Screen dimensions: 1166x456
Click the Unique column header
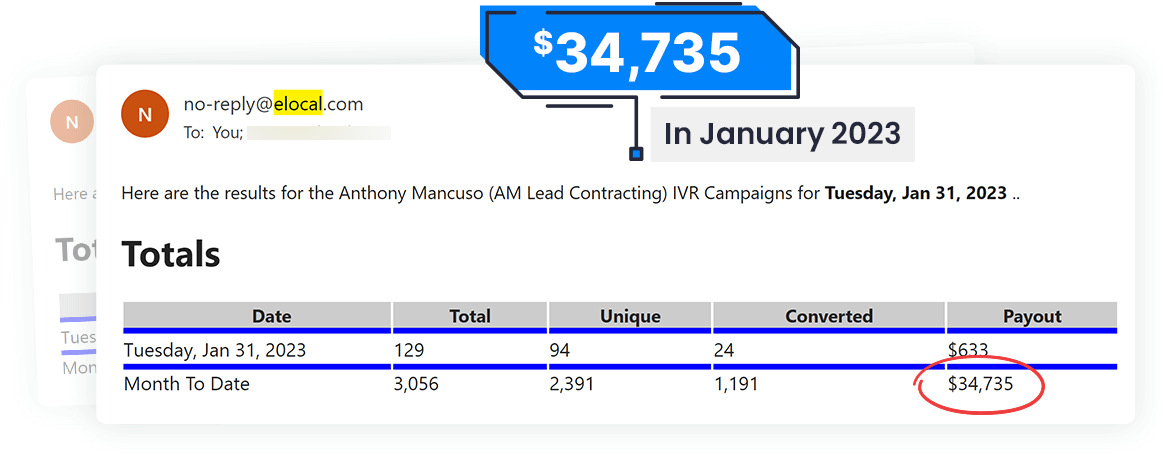[x=630, y=316]
